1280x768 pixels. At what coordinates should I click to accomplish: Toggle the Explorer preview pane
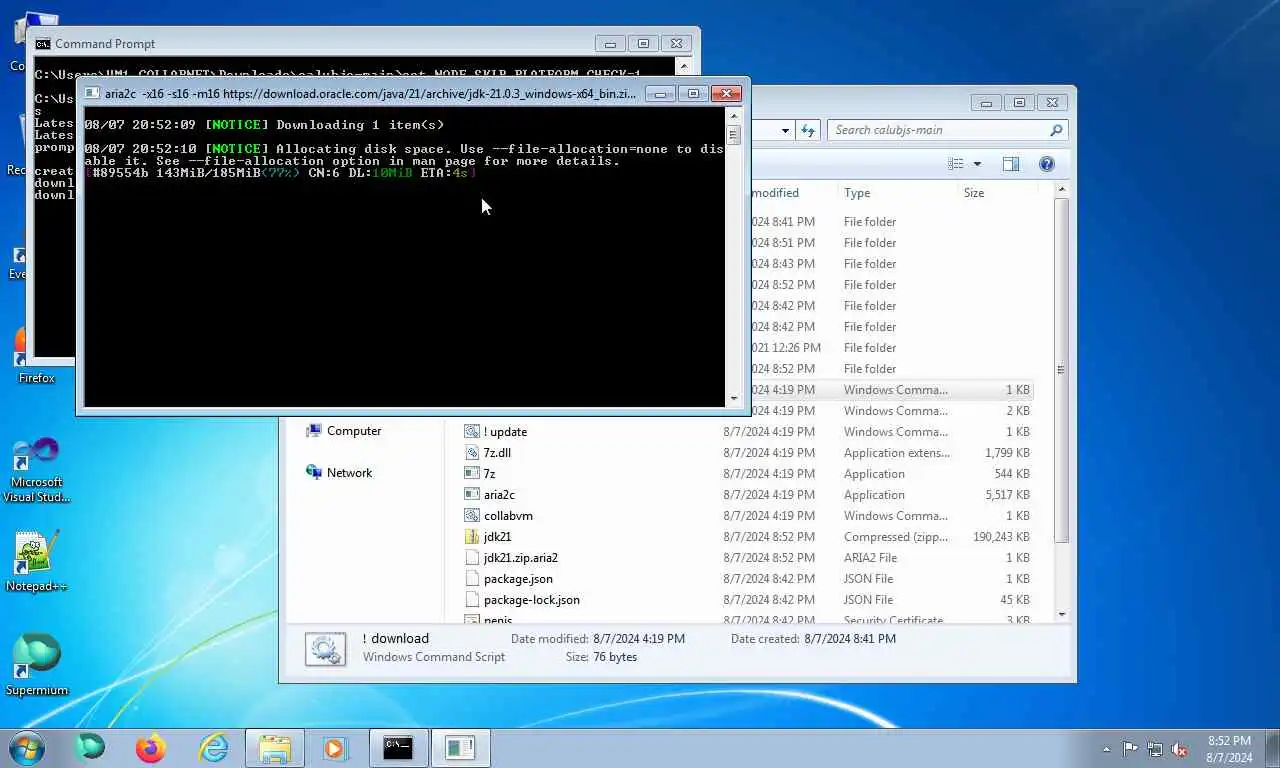coord(1011,164)
